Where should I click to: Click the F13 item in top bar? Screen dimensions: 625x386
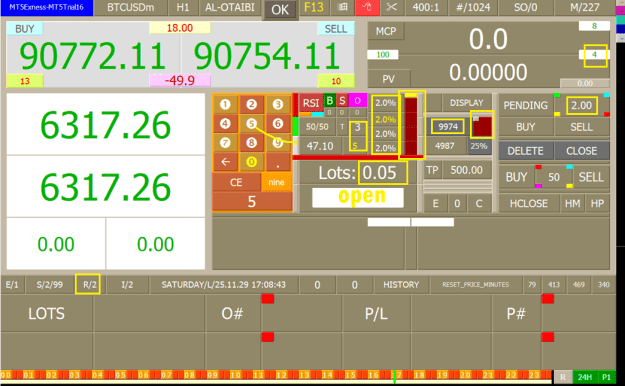pos(314,7)
